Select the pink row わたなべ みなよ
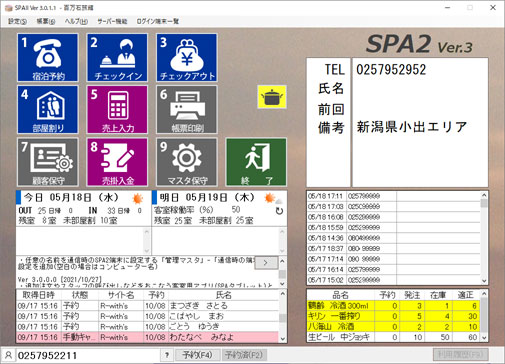 [x=147, y=337]
